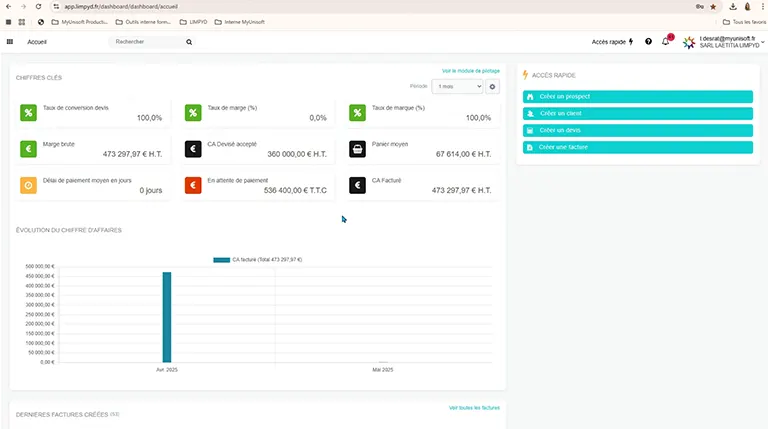The width and height of the screenshot is (768, 429).
Task: Go to the Accueil menu item
Action: click(x=37, y=42)
